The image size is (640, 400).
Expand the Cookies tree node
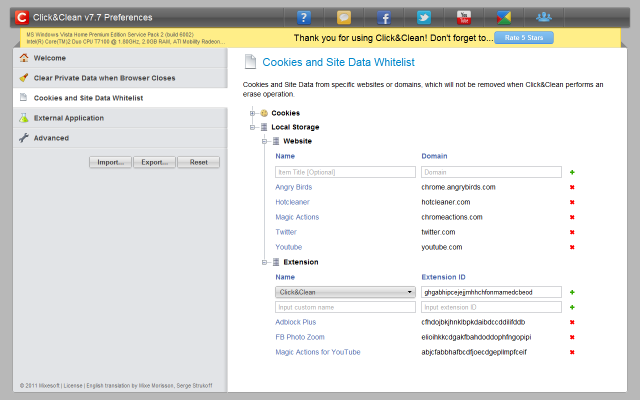(x=253, y=113)
